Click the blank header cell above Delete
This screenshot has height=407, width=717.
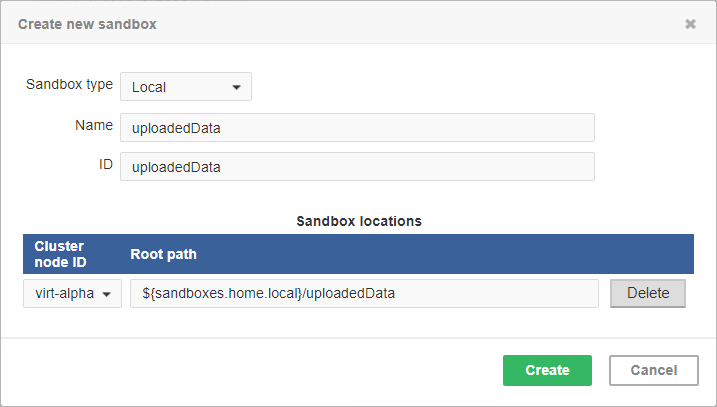[x=648, y=254]
